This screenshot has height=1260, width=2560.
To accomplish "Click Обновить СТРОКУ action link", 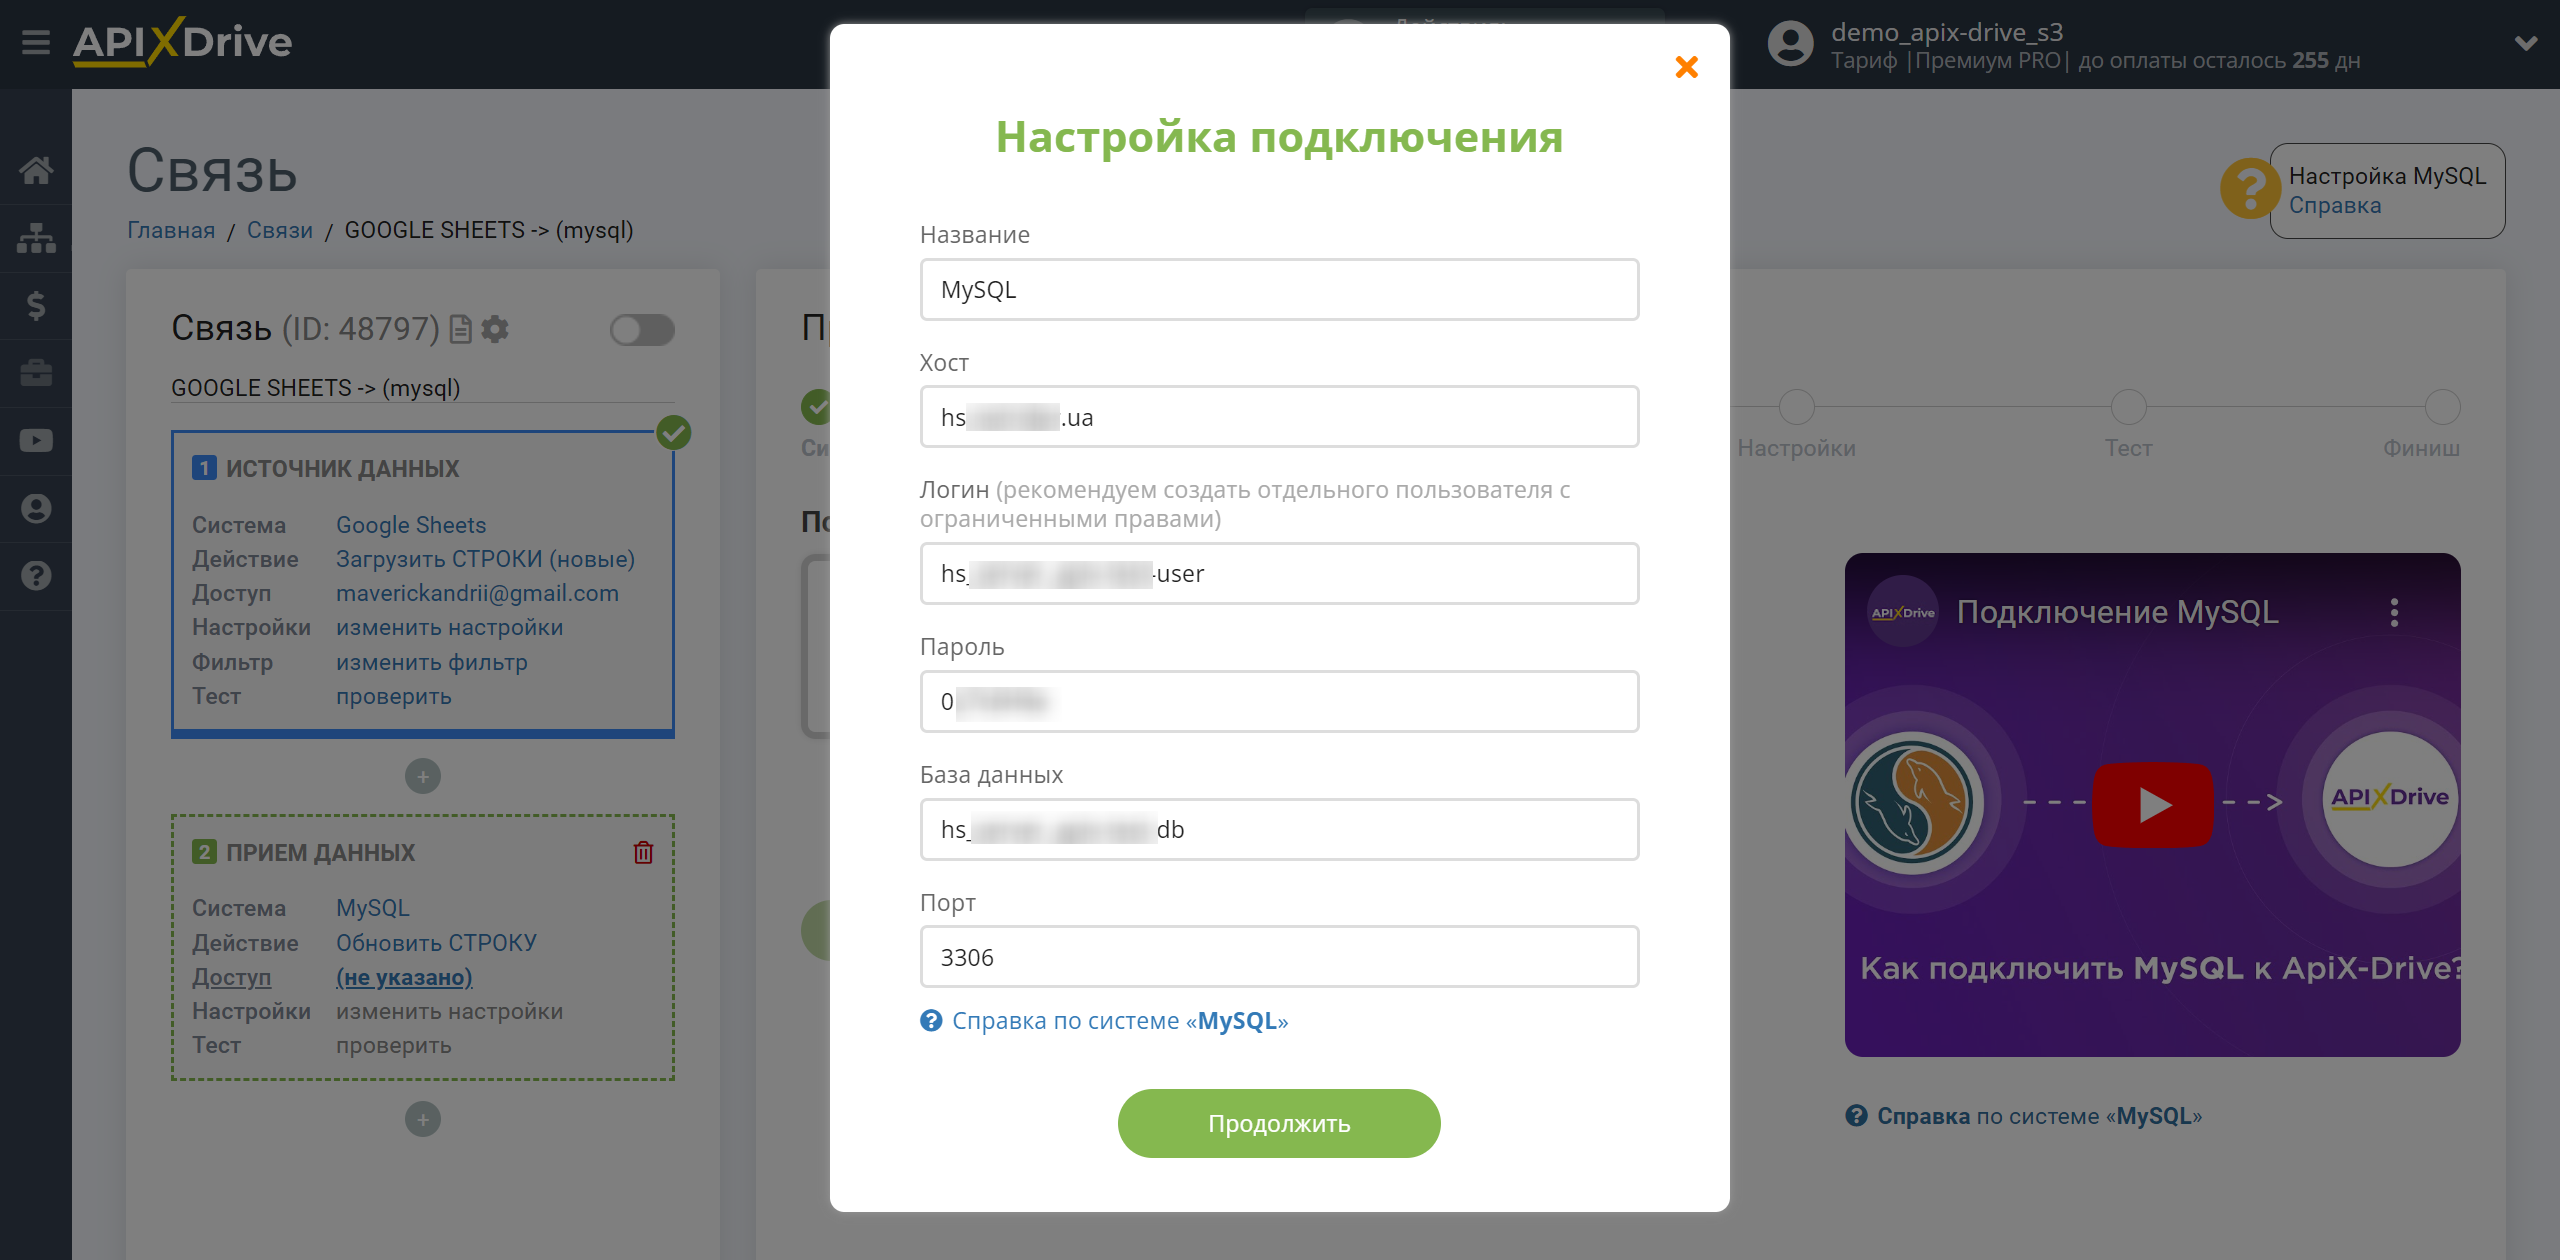I will click(437, 943).
